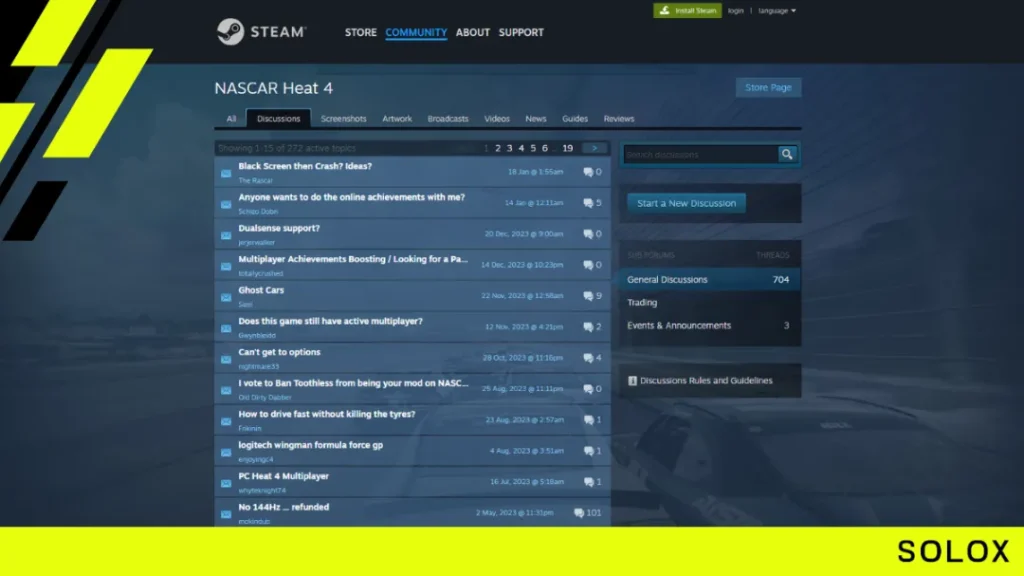Click the Install Steam button
Screen dimensions: 1024x576
[x=687, y=10]
